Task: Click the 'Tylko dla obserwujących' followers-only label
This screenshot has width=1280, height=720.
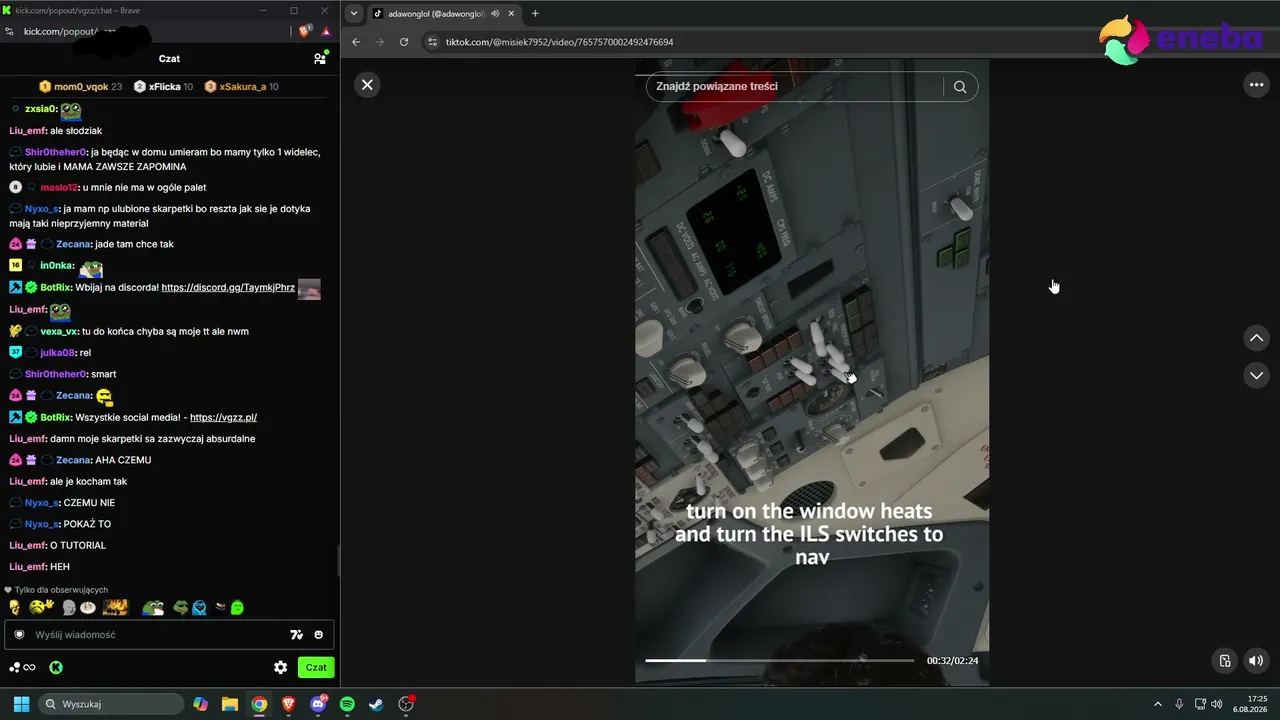Action: click(56, 590)
